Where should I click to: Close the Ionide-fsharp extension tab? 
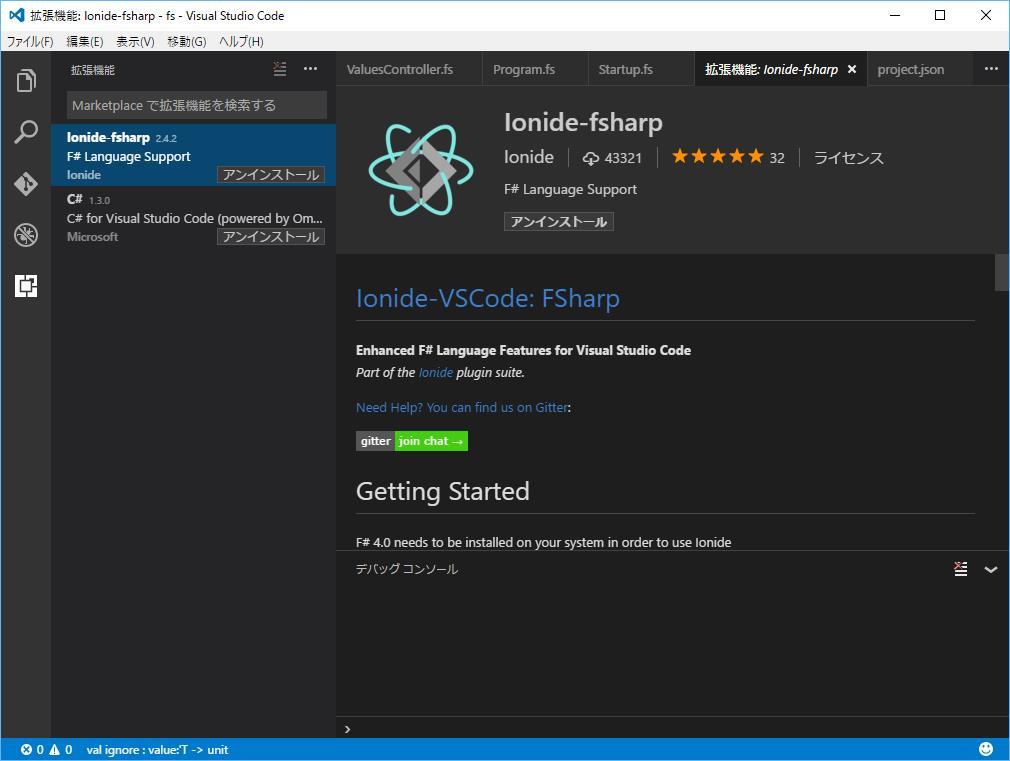tap(852, 69)
